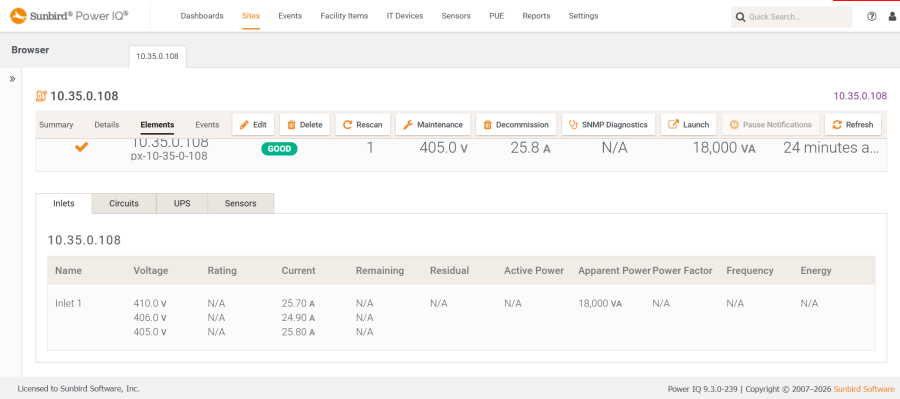Screen dimensions: 900x399
Task: Click the purple 10.35.0.108 link
Action: click(x=860, y=96)
